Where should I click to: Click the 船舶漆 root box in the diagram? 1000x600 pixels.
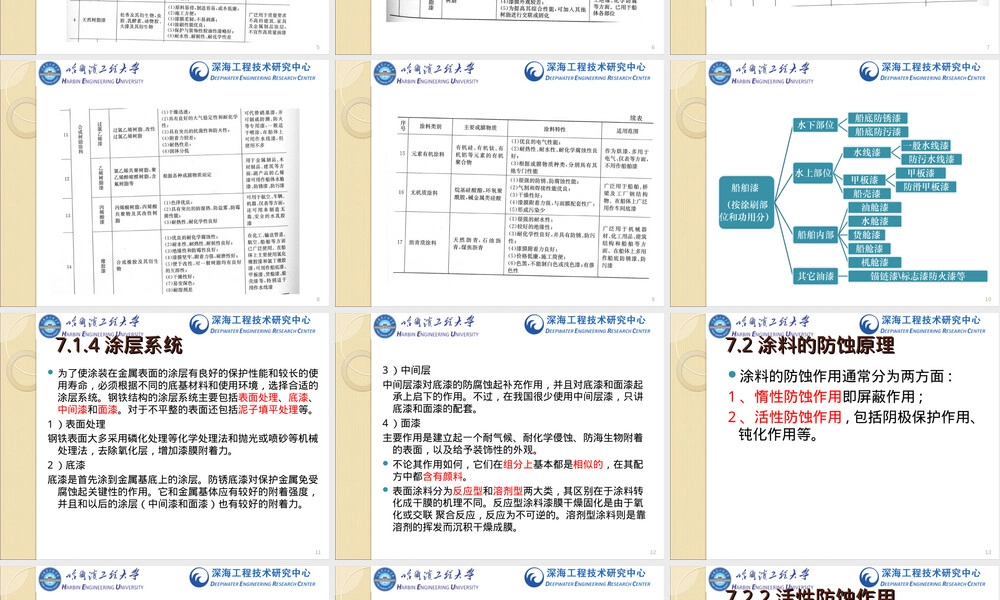(746, 202)
